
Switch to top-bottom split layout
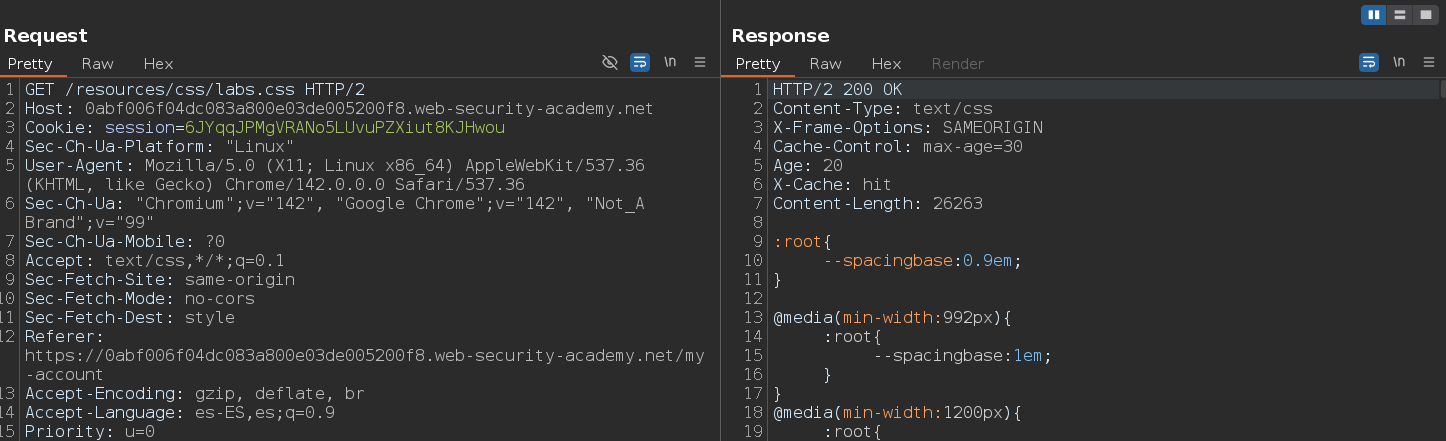pyautogui.click(x=1400, y=15)
